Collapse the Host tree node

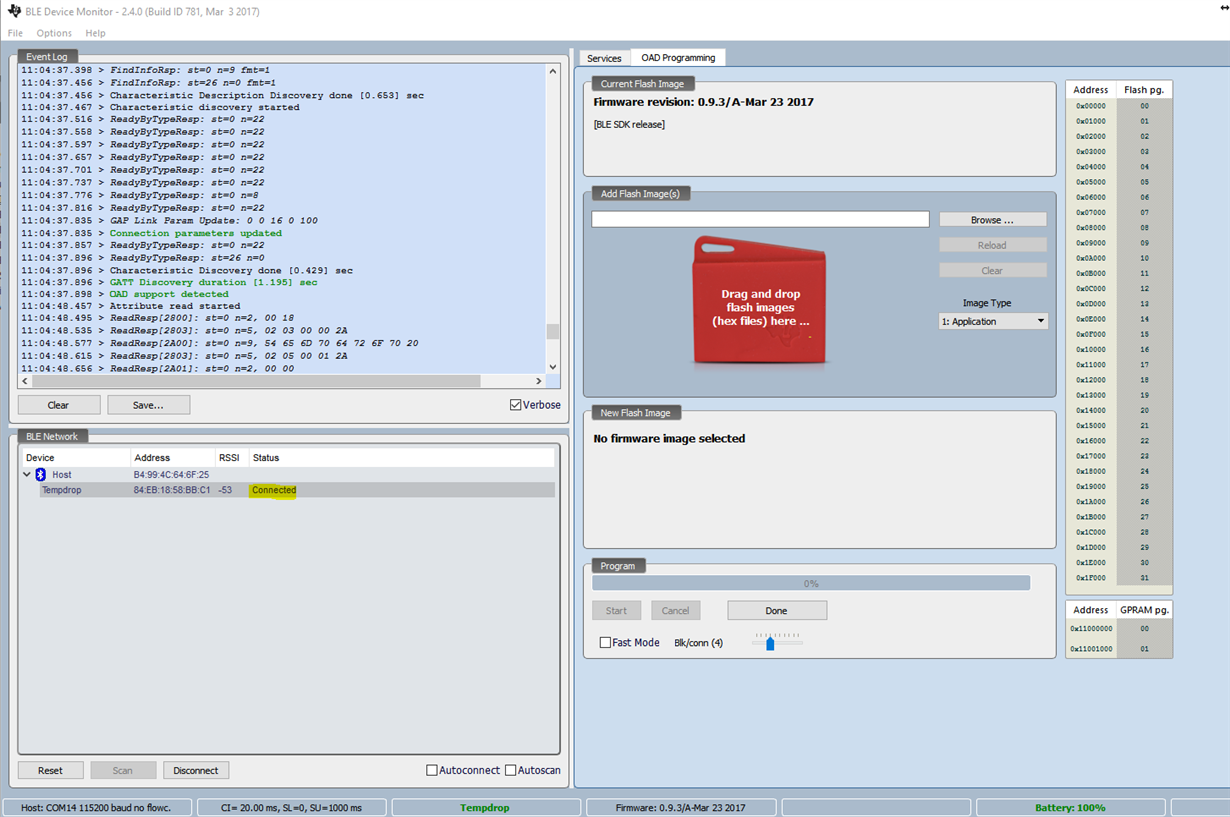pyautogui.click(x=27, y=474)
